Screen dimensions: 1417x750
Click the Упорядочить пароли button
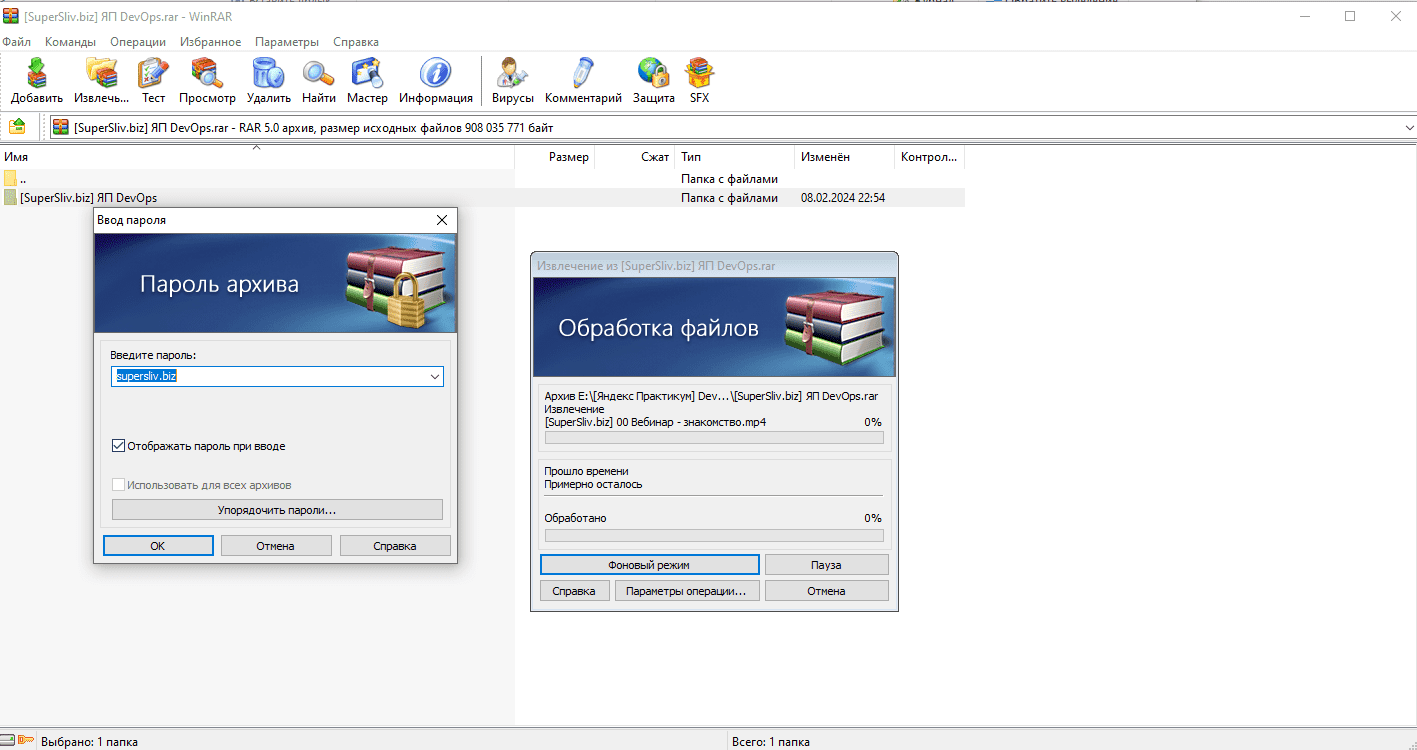coord(277,510)
